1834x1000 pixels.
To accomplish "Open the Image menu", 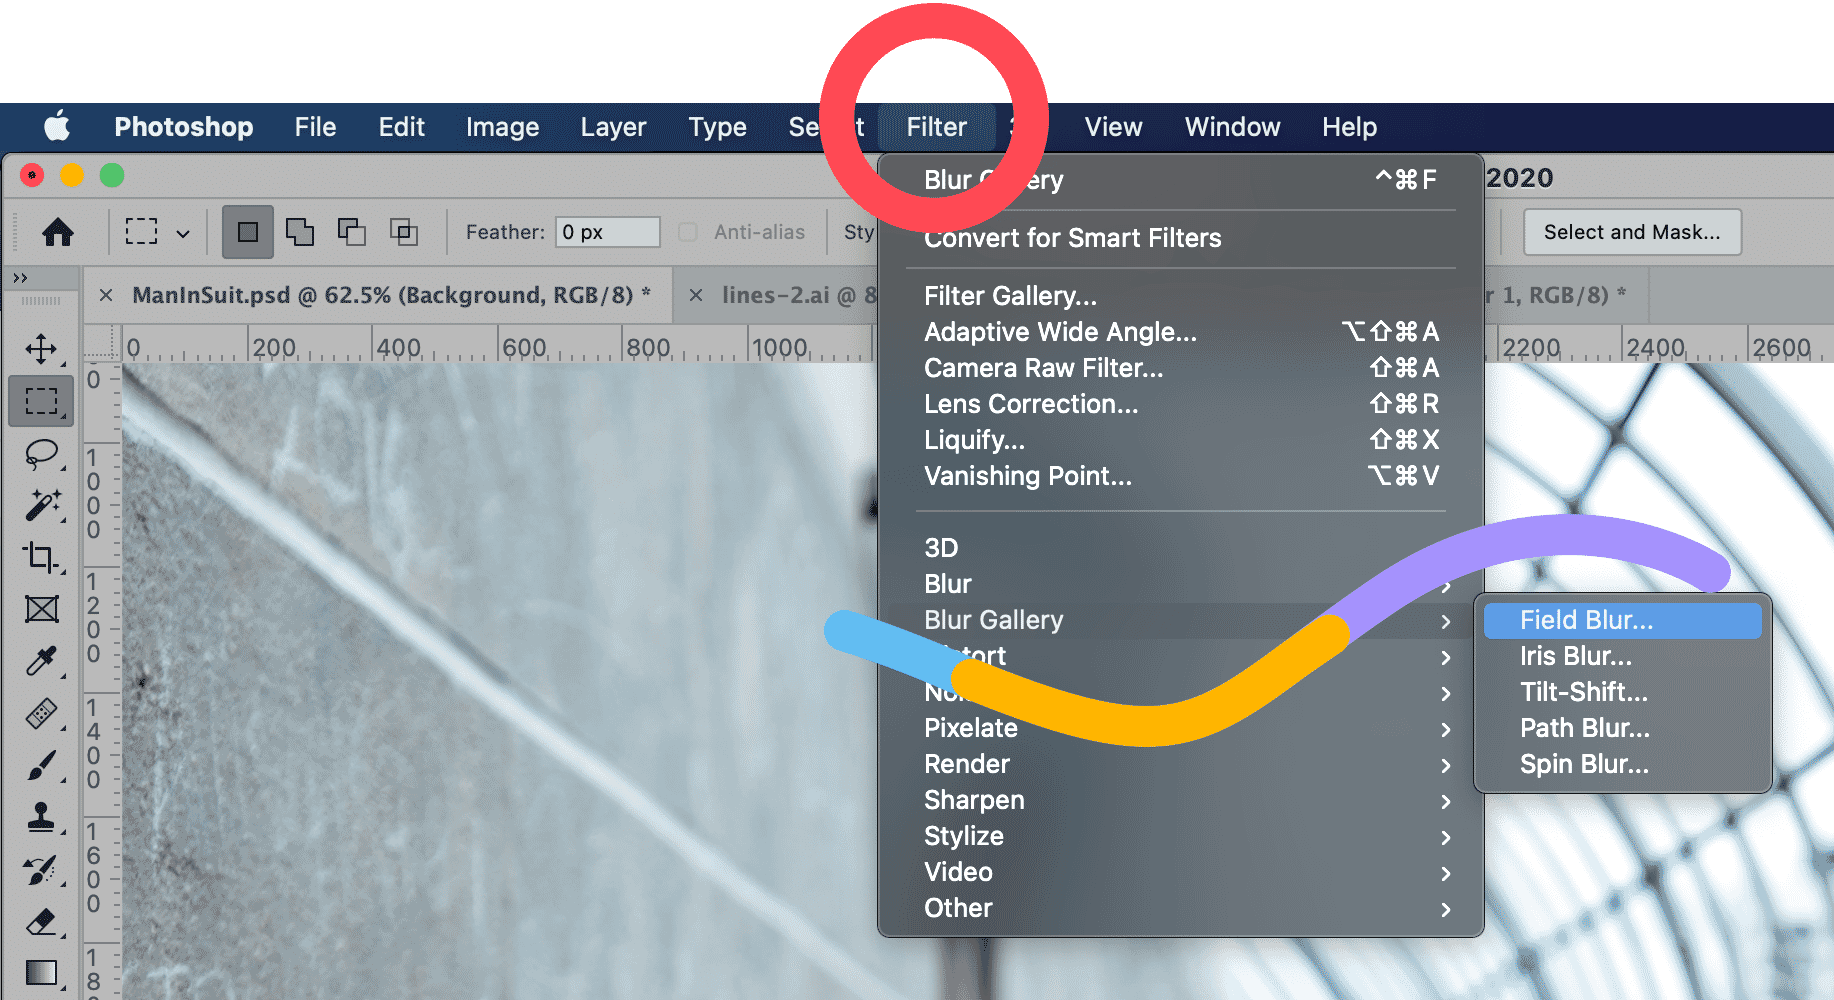I will (x=502, y=127).
